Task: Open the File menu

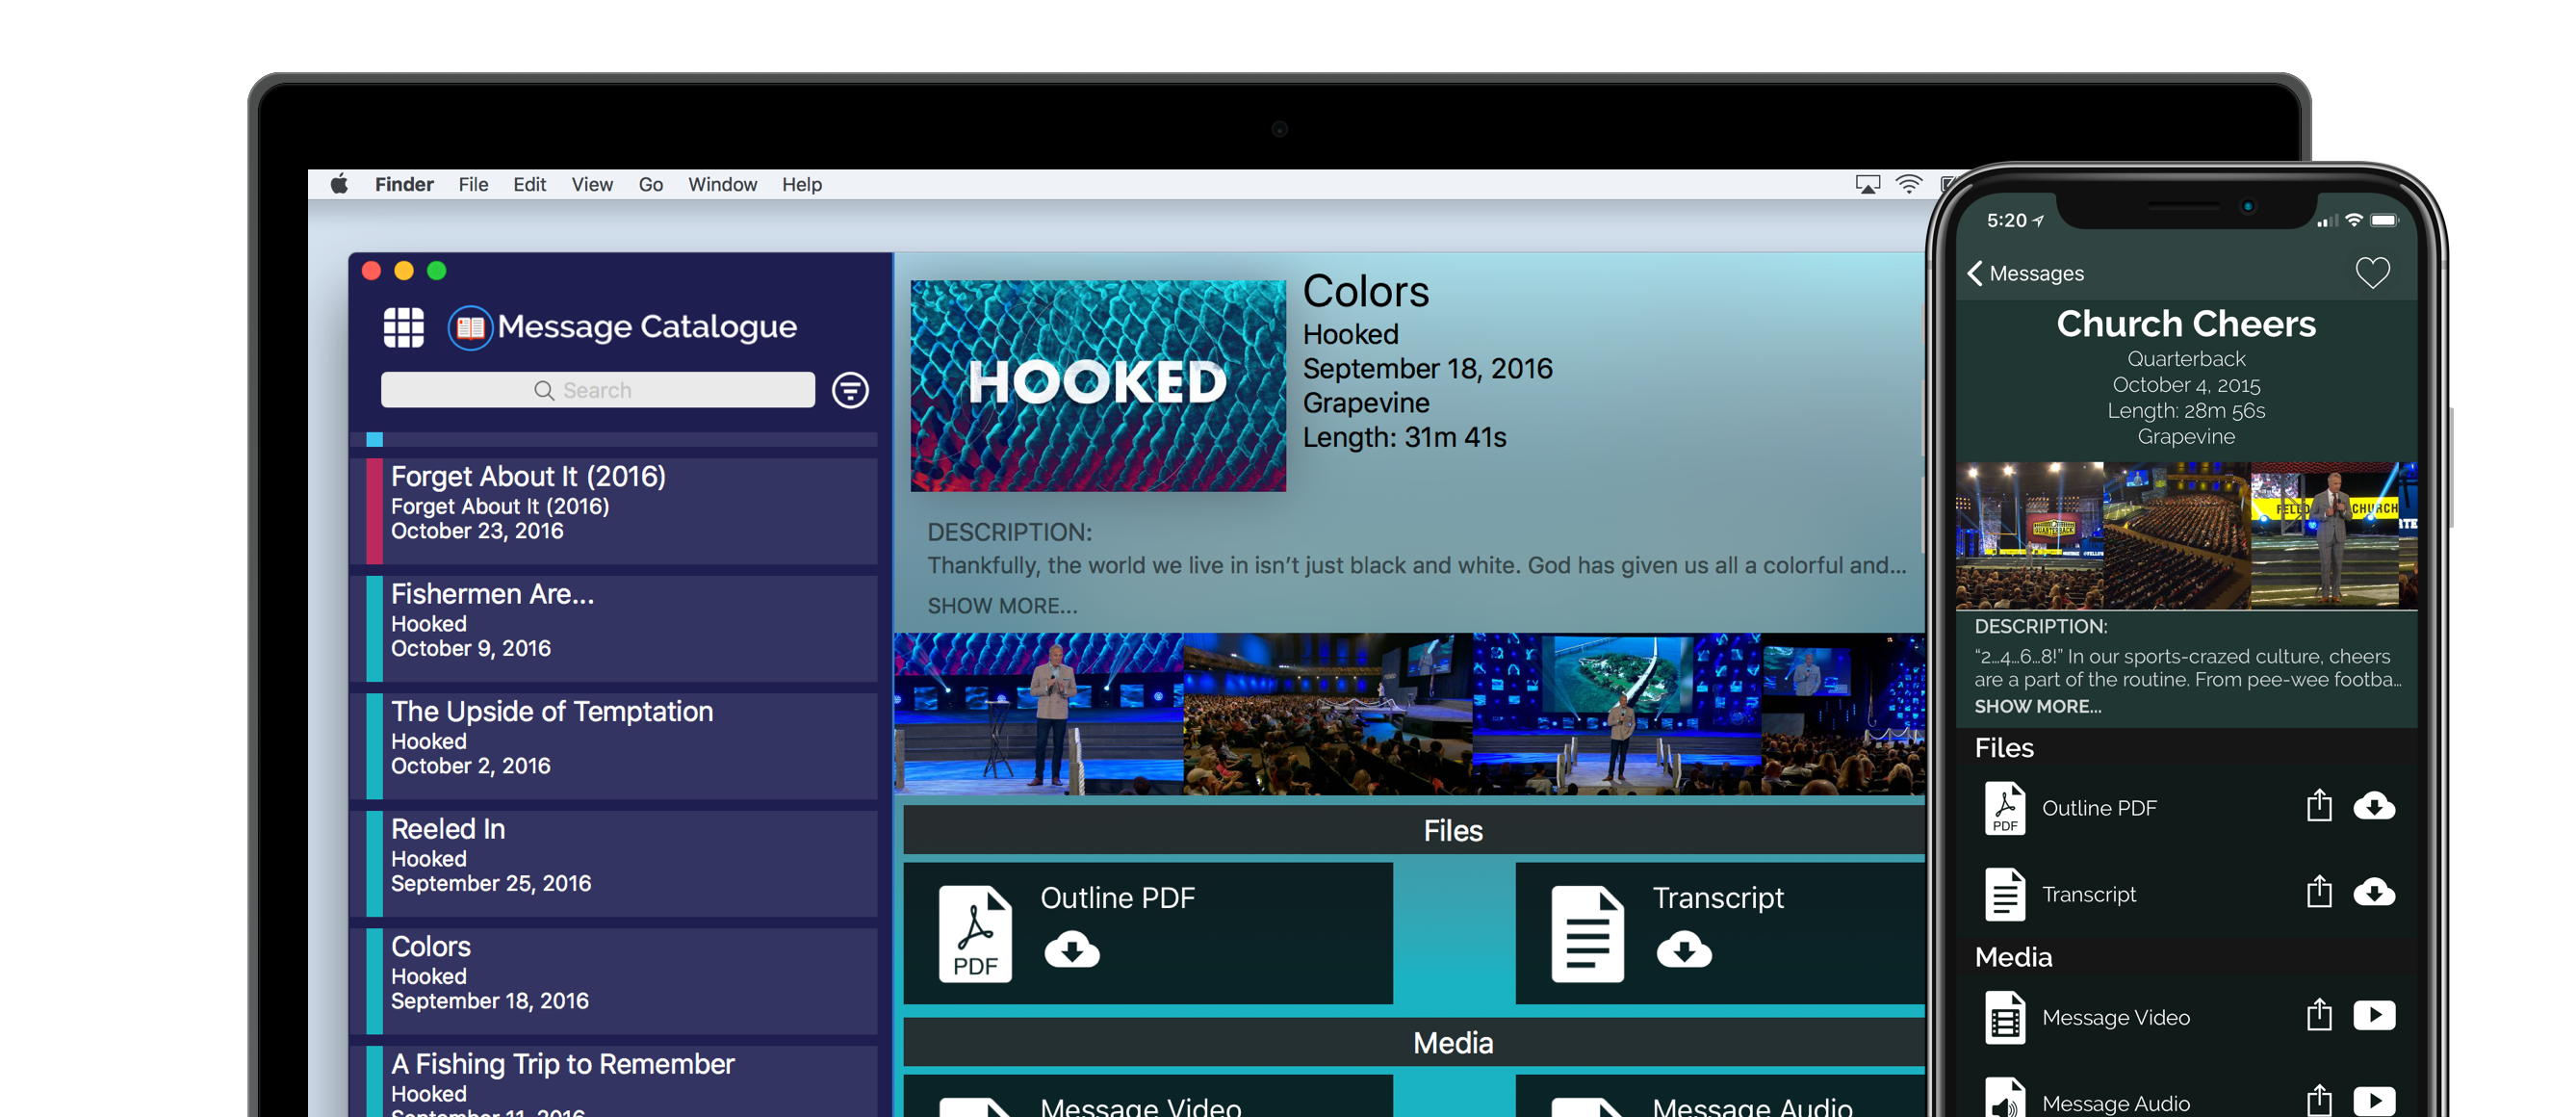Action: (473, 184)
